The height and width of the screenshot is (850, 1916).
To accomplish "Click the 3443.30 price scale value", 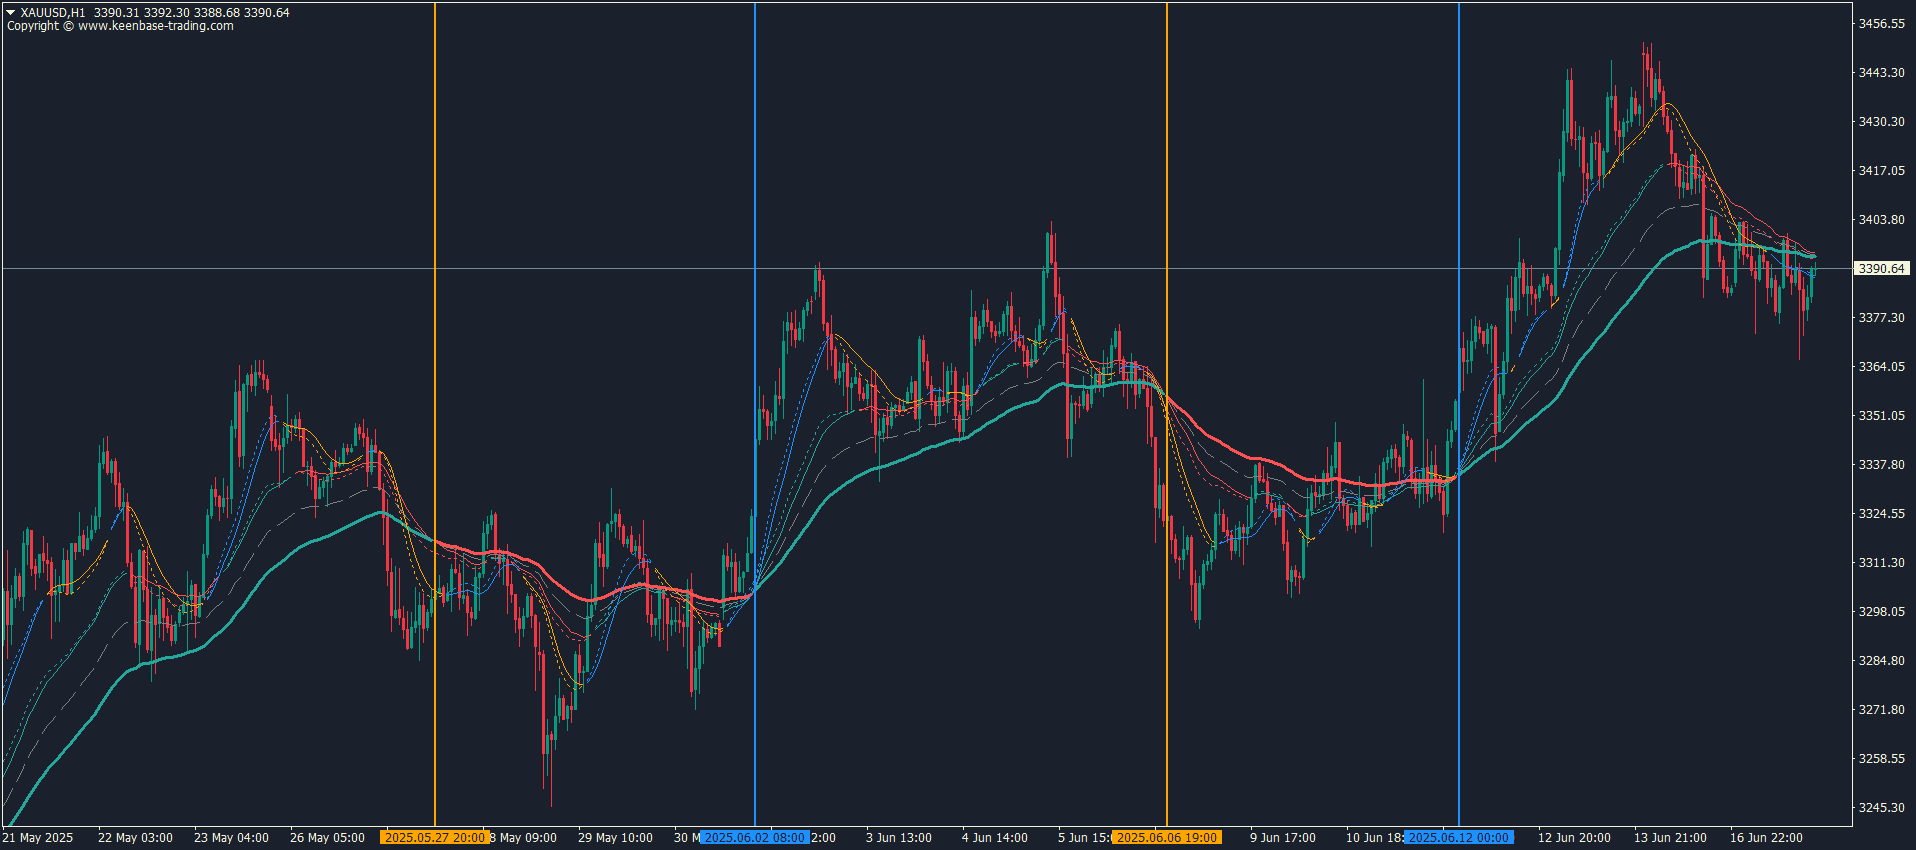I will click(x=1882, y=73).
